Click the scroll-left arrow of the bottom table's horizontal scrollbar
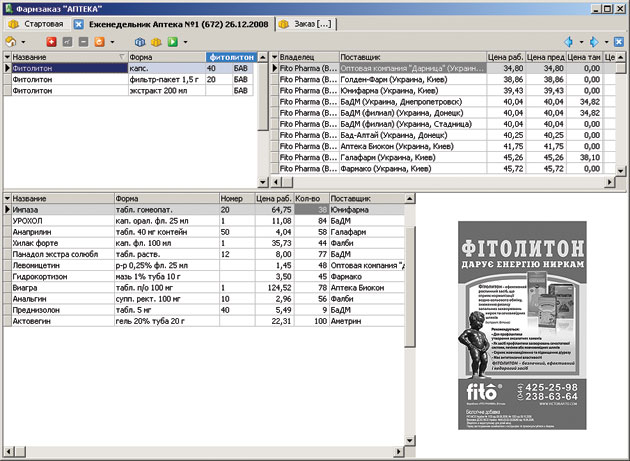 [9, 452]
